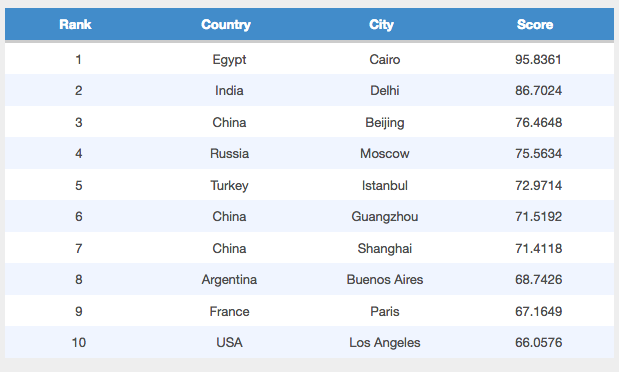Select the Beijing city cell
Image resolution: width=619 pixels, height=372 pixels.
[385, 123]
